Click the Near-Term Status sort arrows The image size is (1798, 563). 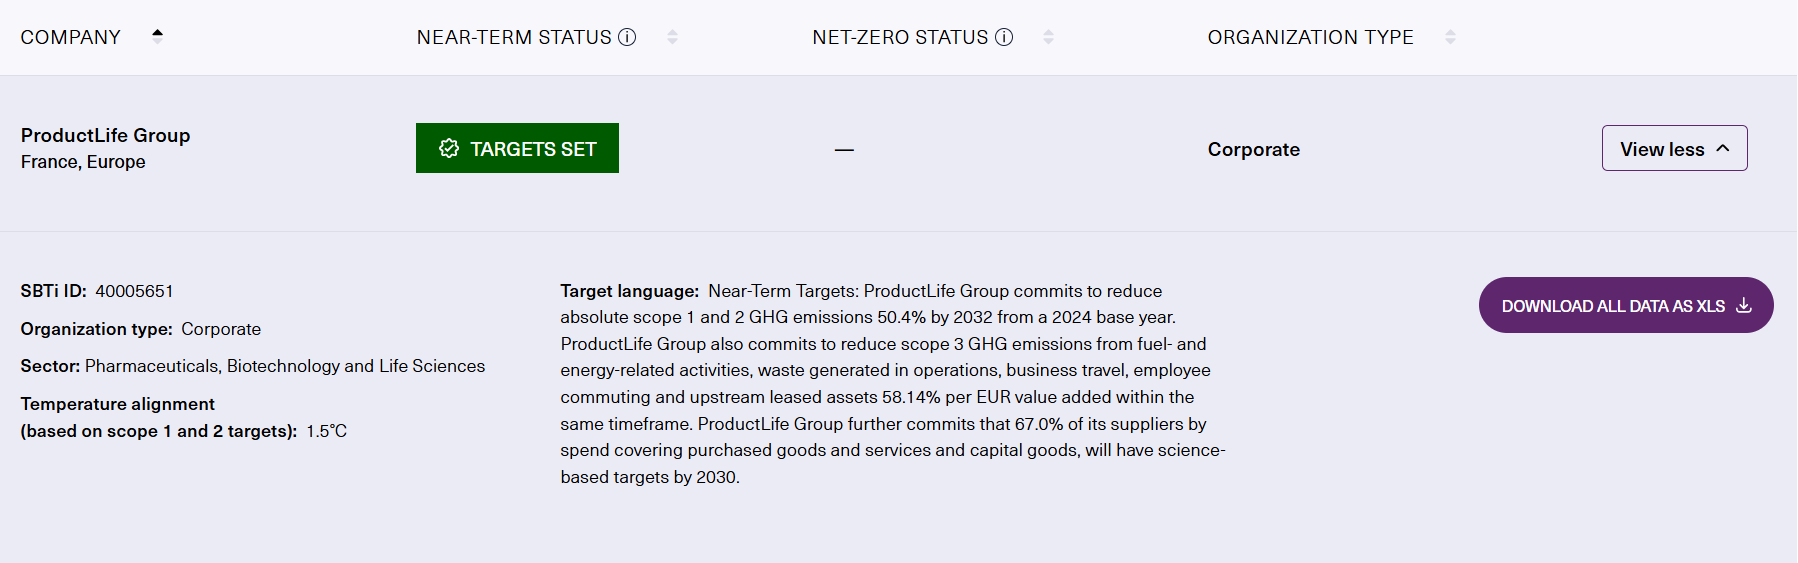[672, 37]
